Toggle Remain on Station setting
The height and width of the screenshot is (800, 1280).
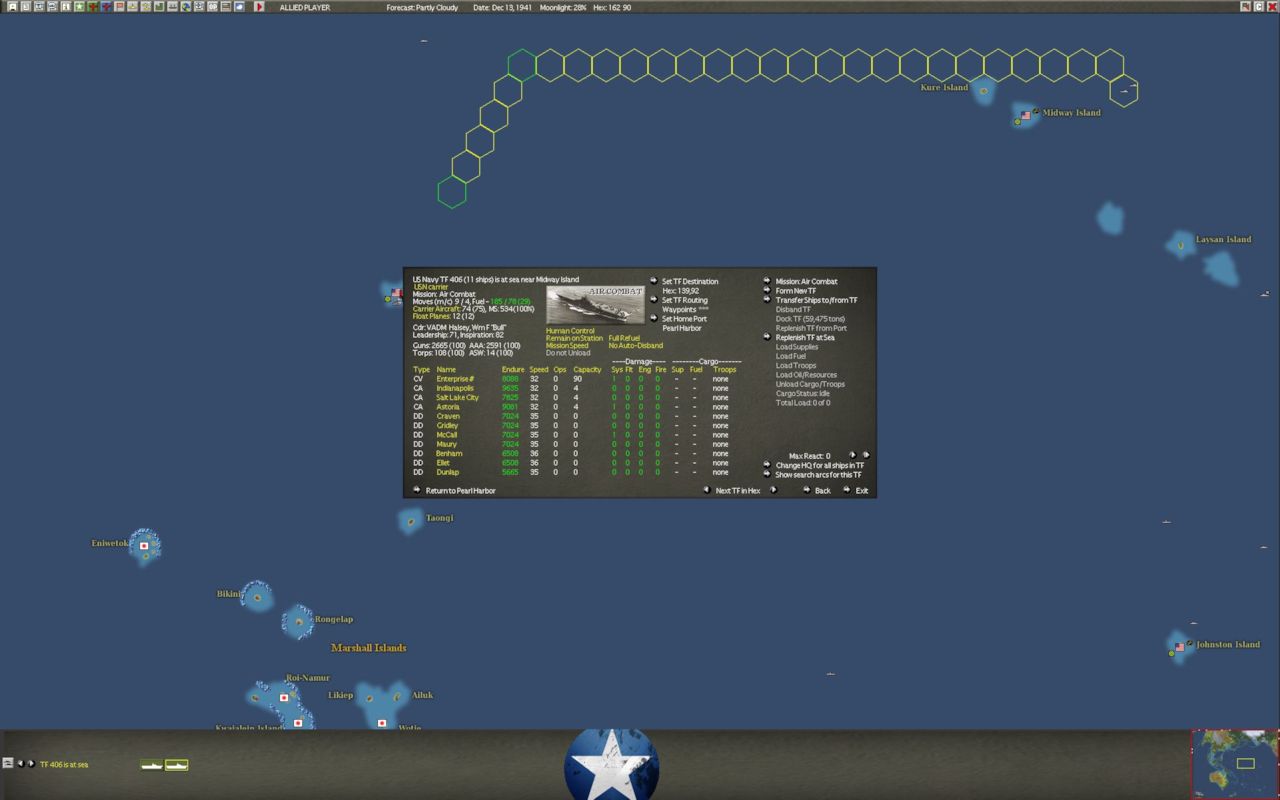(x=575, y=338)
